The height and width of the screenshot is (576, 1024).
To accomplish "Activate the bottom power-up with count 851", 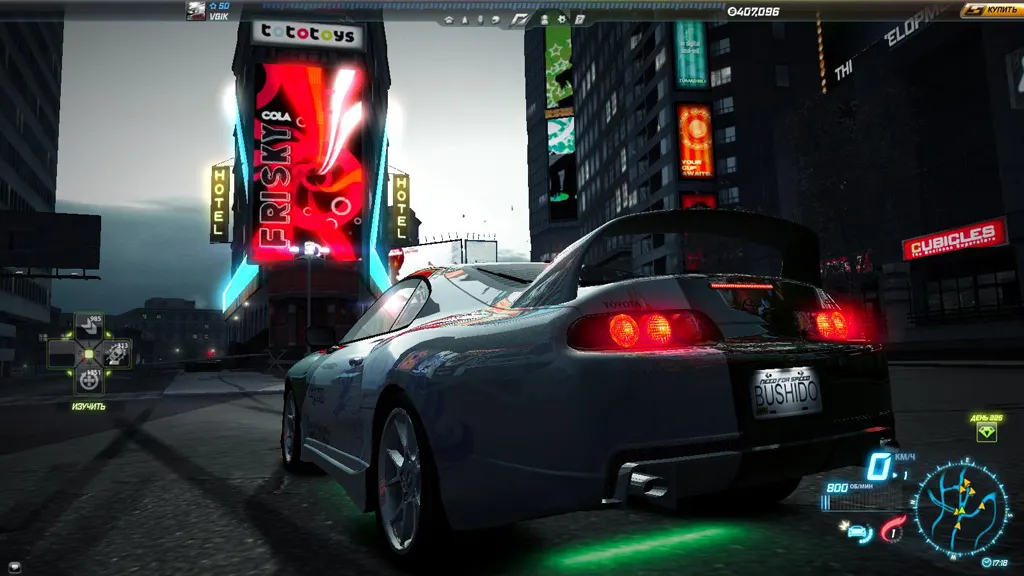I will tap(89, 381).
